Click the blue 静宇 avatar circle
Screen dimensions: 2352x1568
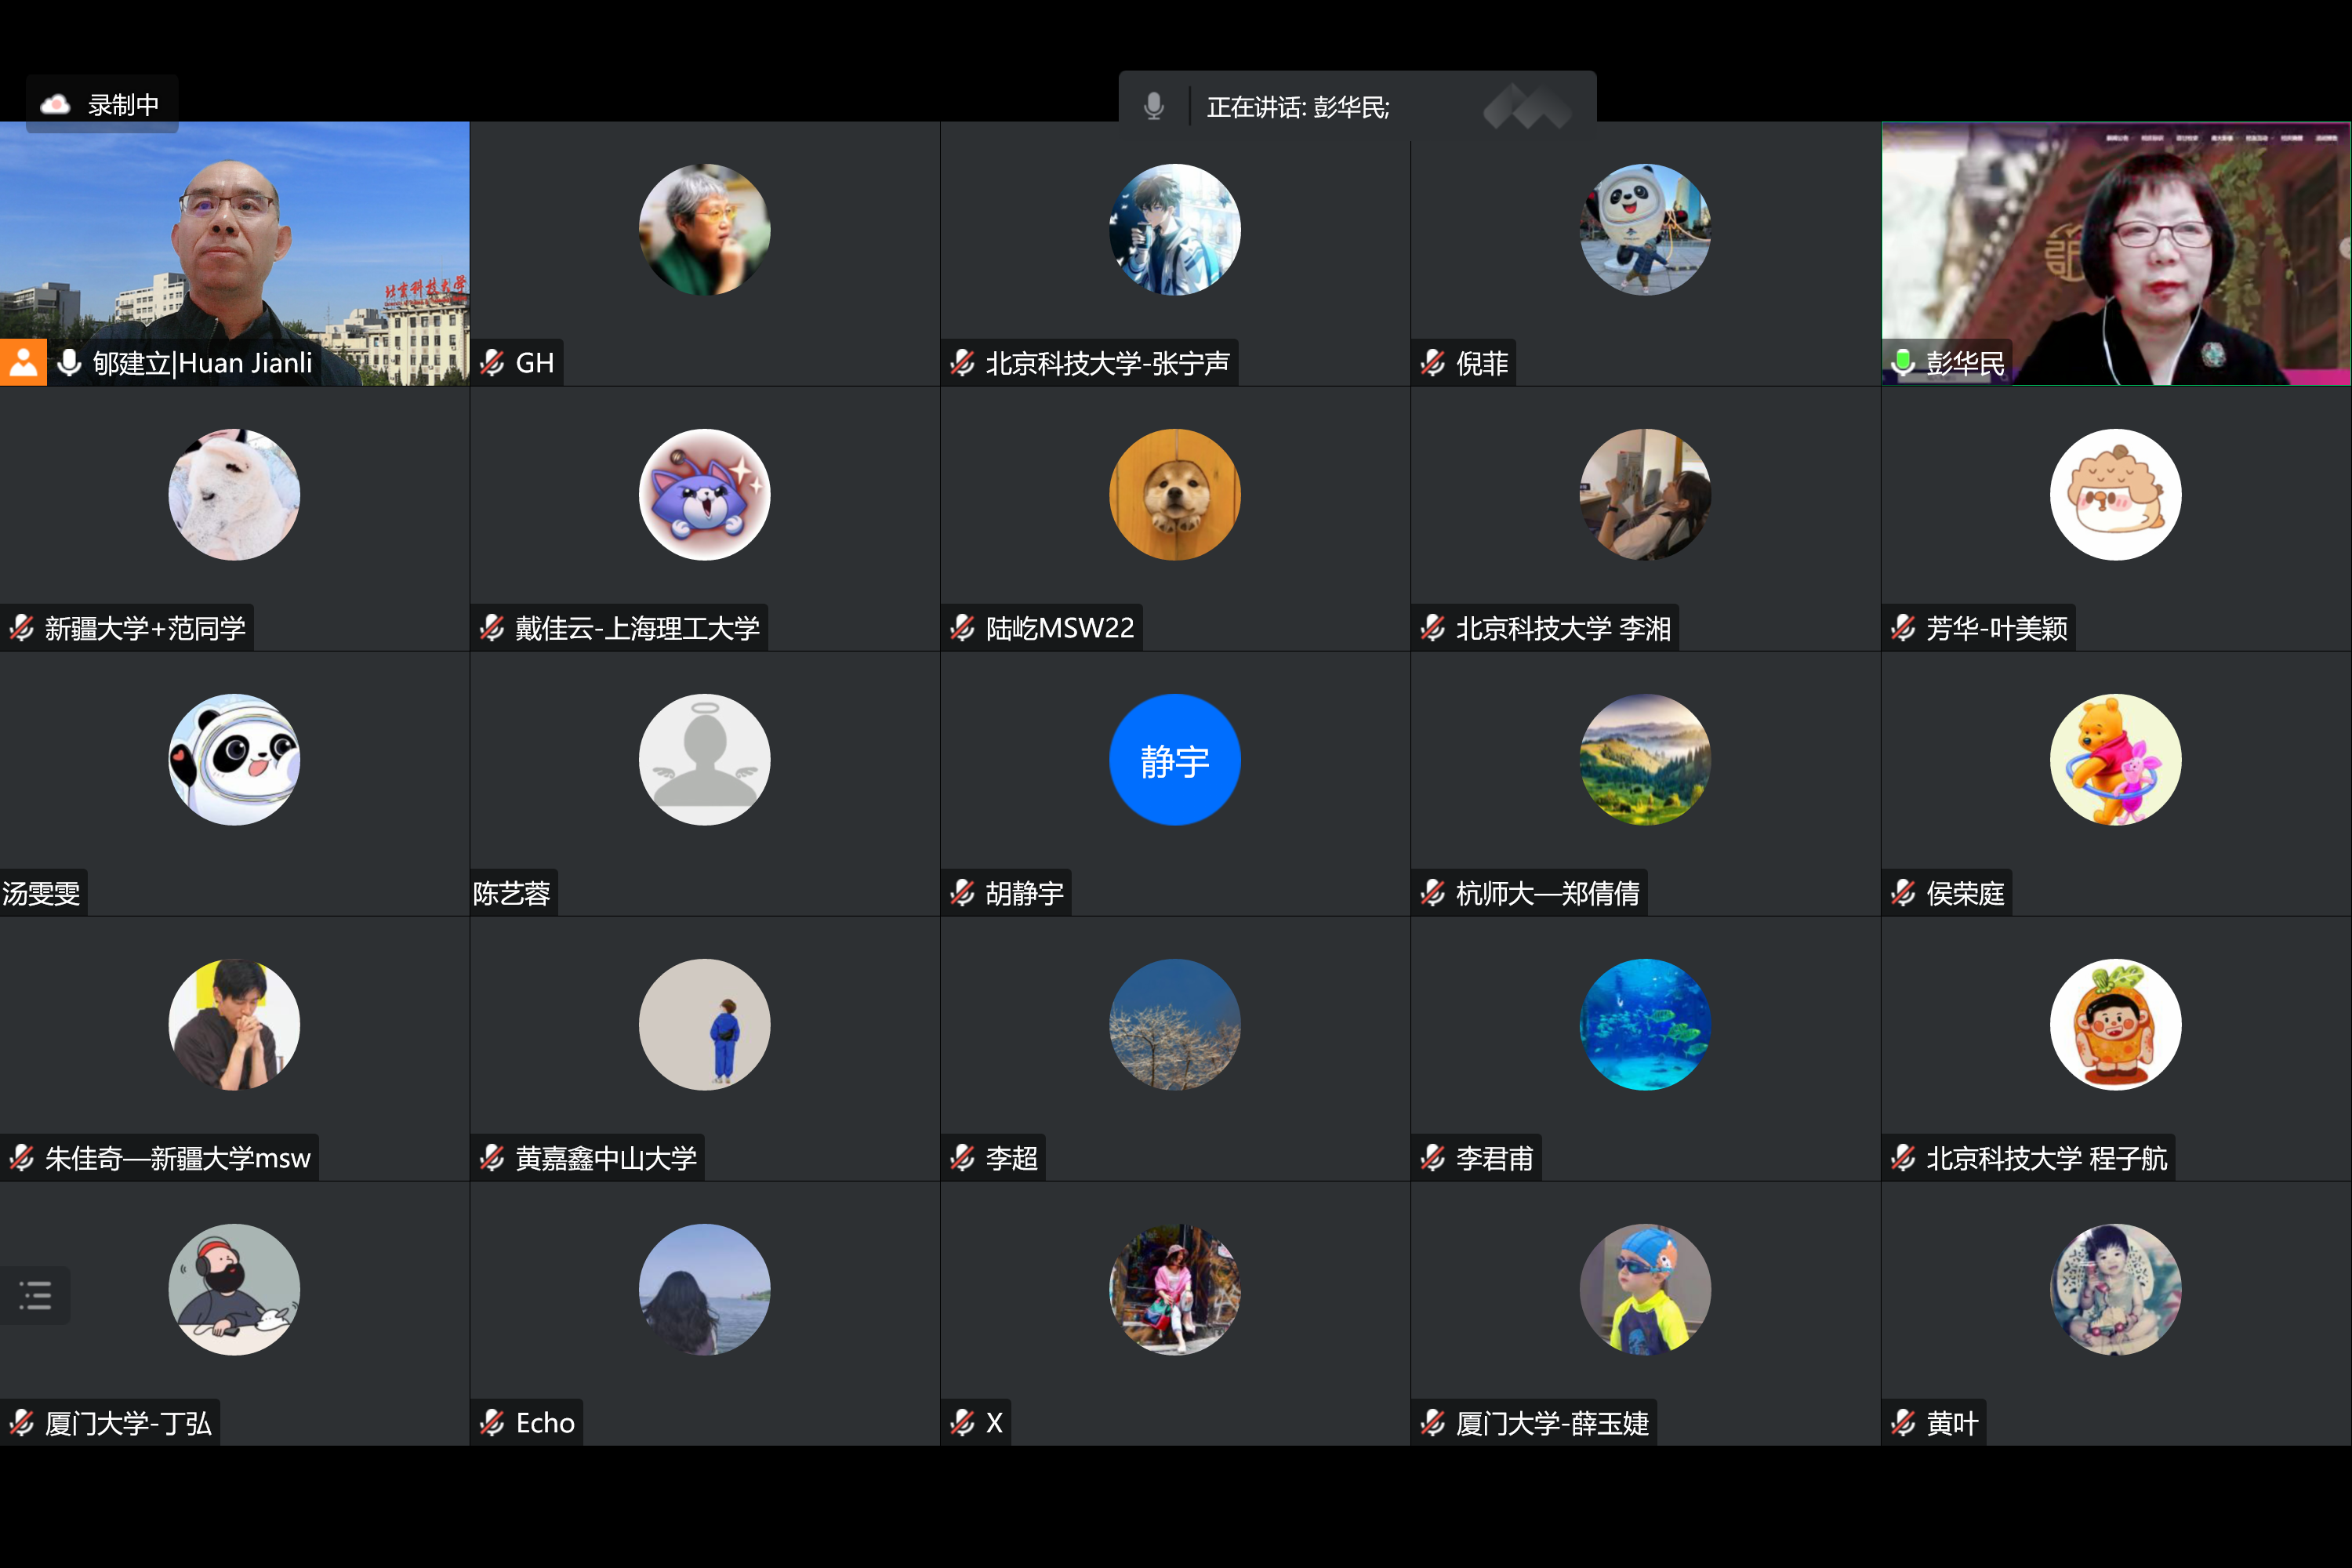click(1175, 760)
